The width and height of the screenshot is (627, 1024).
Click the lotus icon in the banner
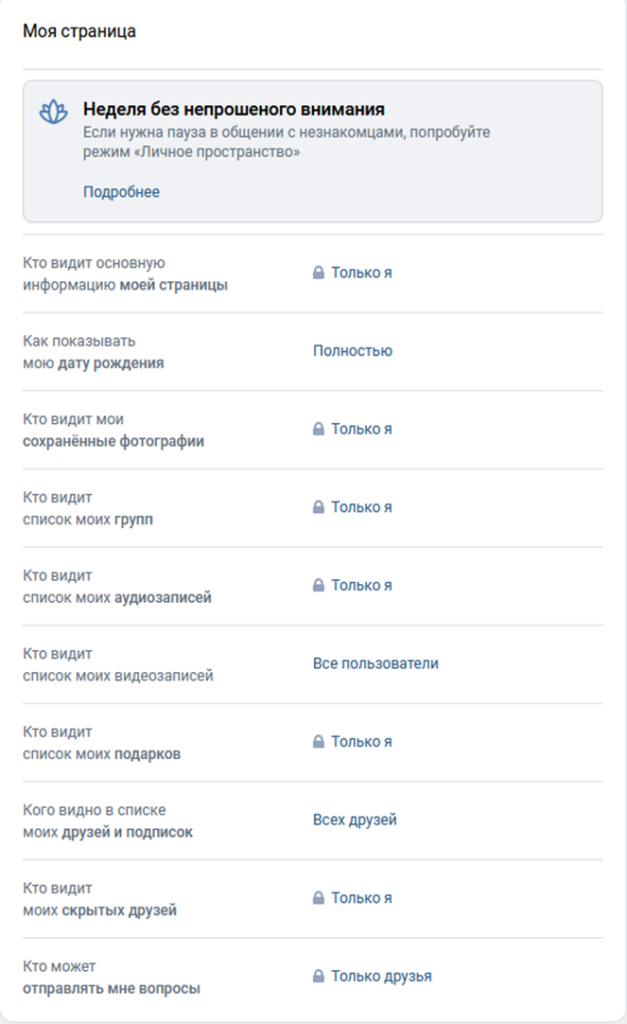[x=52, y=112]
